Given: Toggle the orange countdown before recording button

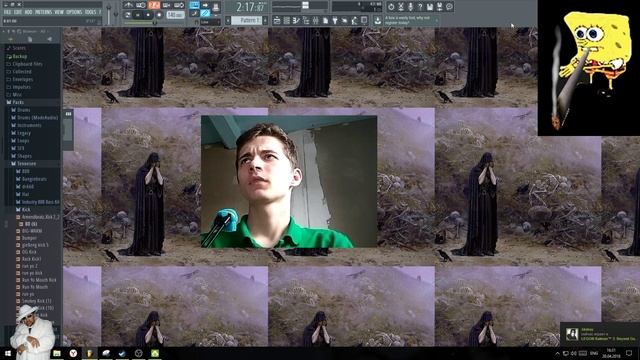Looking at the screenshot, I should point(154,5).
